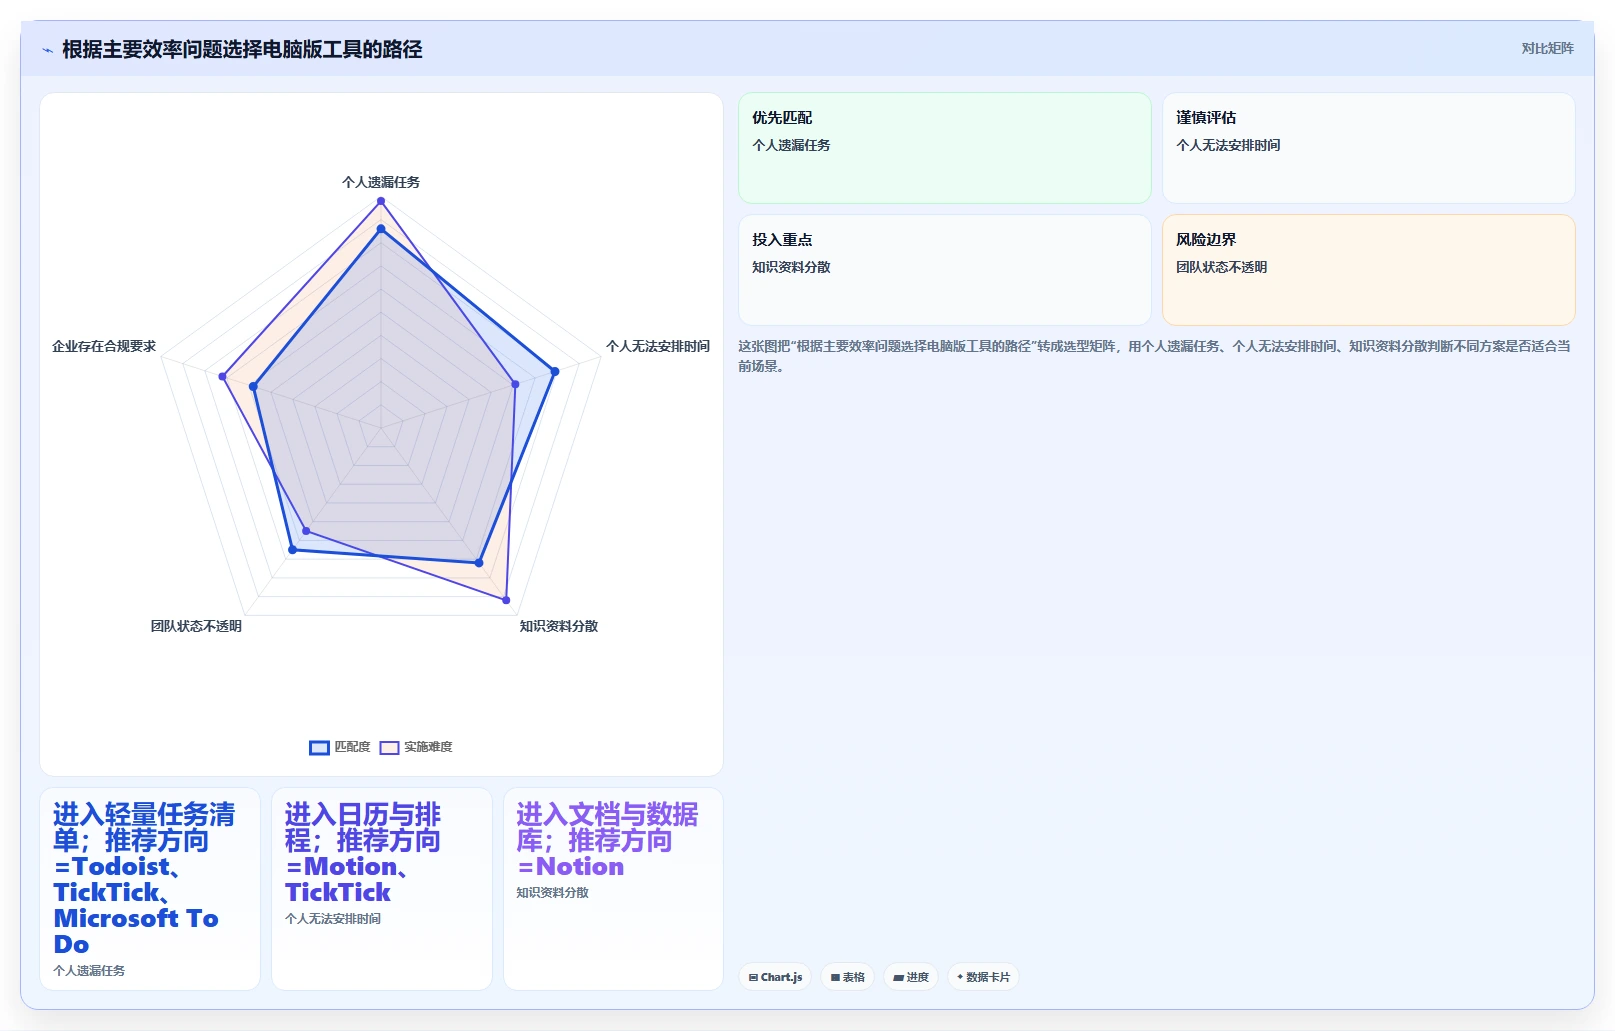The width and height of the screenshot is (1615, 1031).
Task: Click 匹配度 data point on 团队状态不透明 axis
Action: tap(292, 549)
